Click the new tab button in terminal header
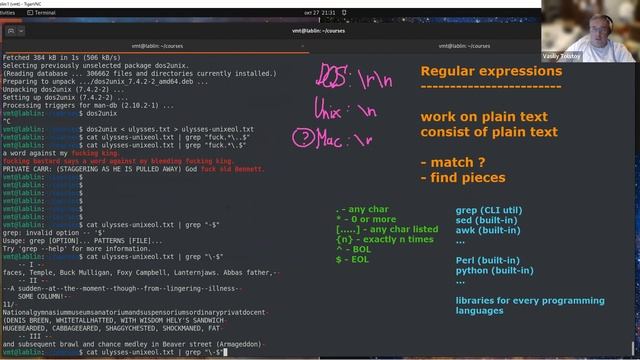 coord(11,31)
